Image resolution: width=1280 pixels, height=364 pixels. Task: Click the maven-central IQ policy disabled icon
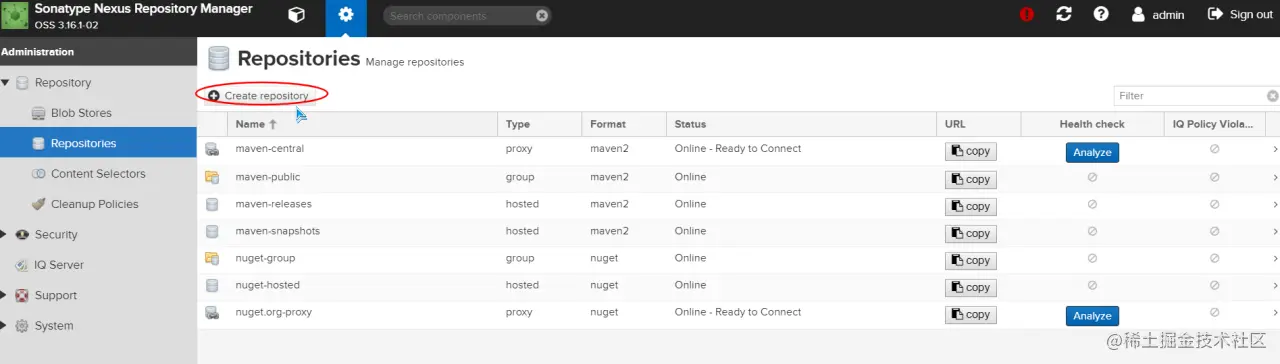coord(1214,150)
